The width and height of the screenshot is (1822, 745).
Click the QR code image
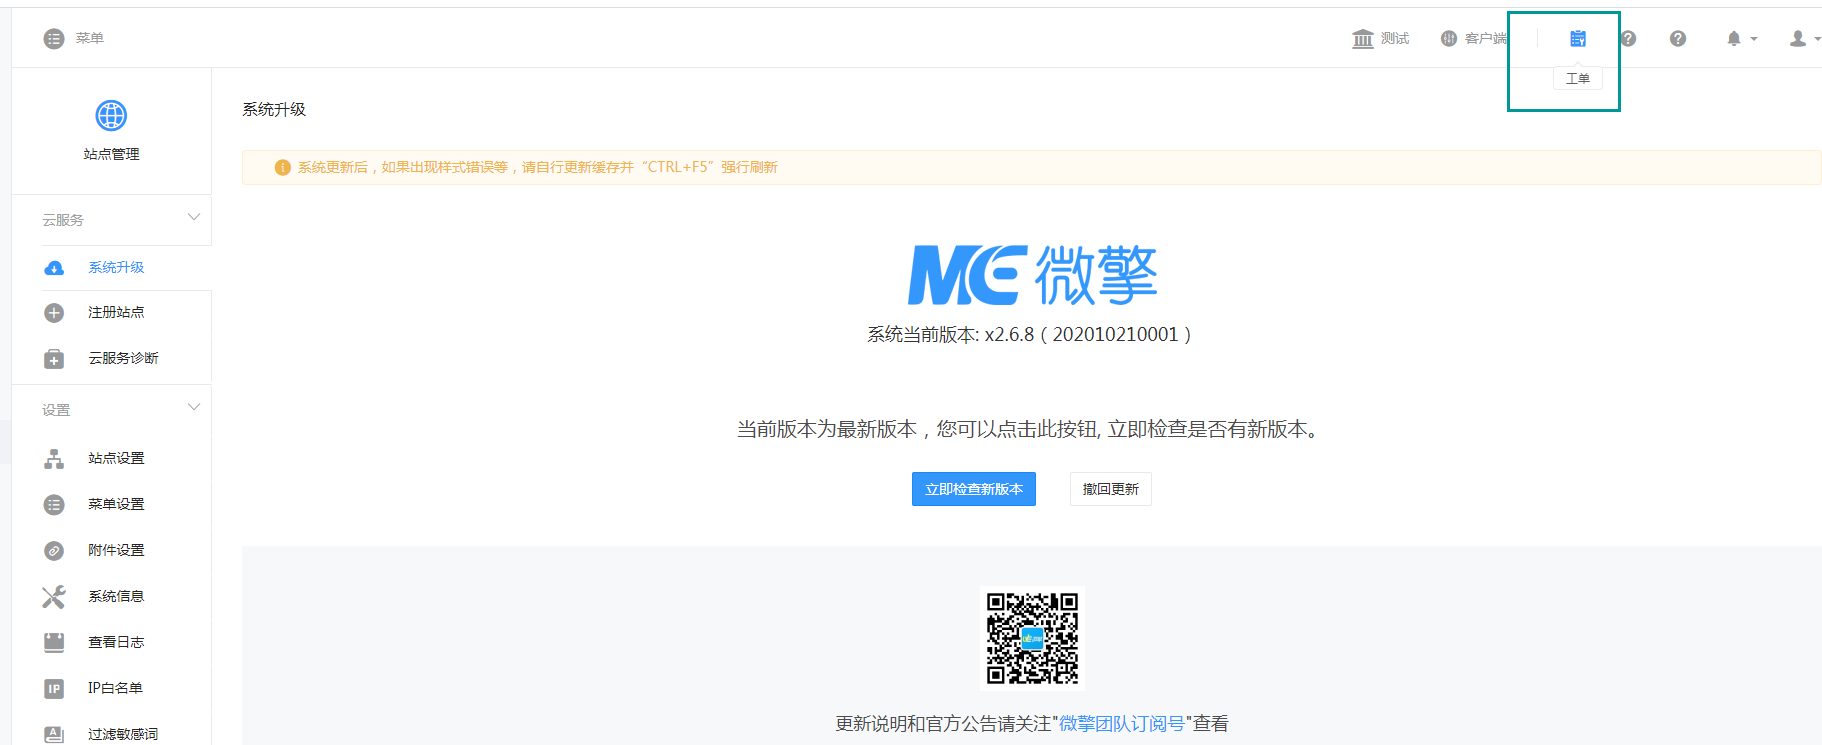(1032, 638)
